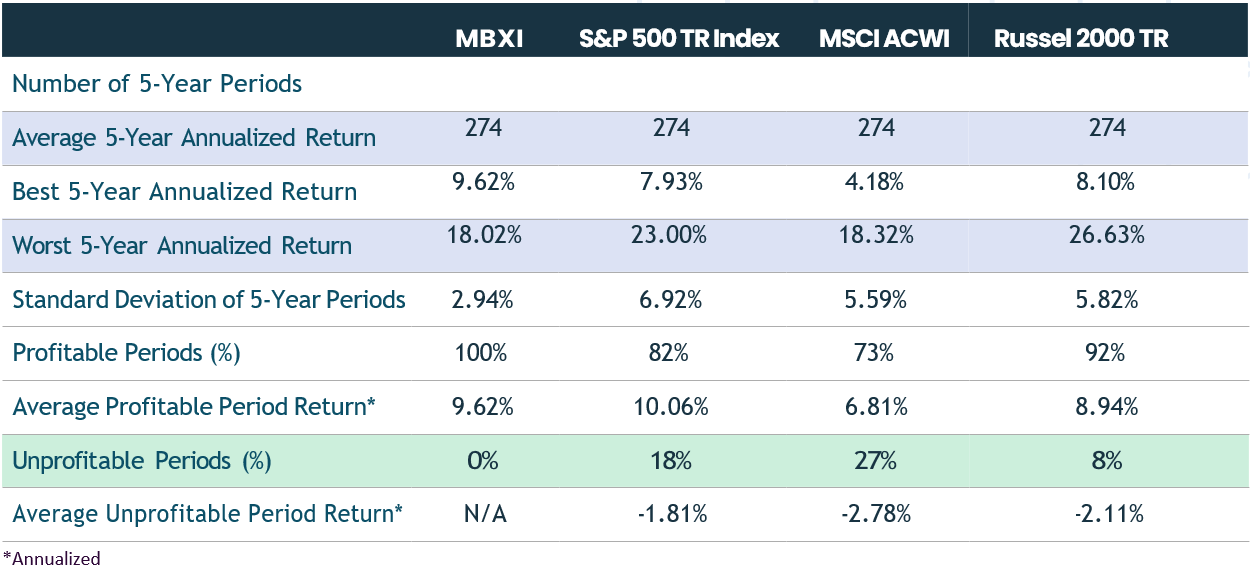Click the 26.63% cell under Russel 2000 TR
This screenshot has width=1250, height=574.
coord(1107,236)
